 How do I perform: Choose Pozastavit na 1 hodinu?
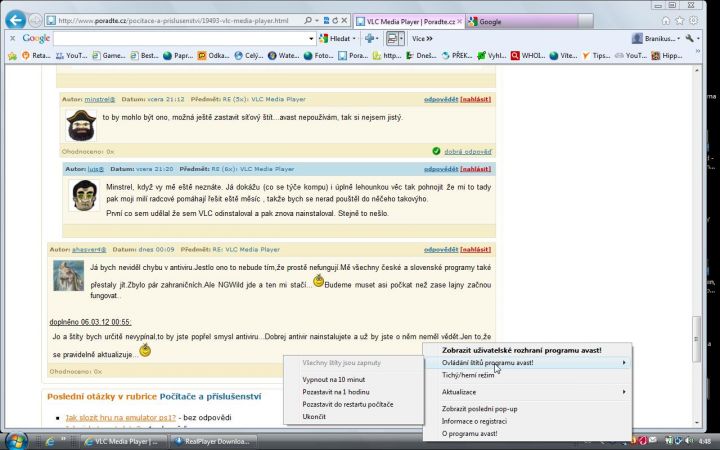(x=336, y=392)
